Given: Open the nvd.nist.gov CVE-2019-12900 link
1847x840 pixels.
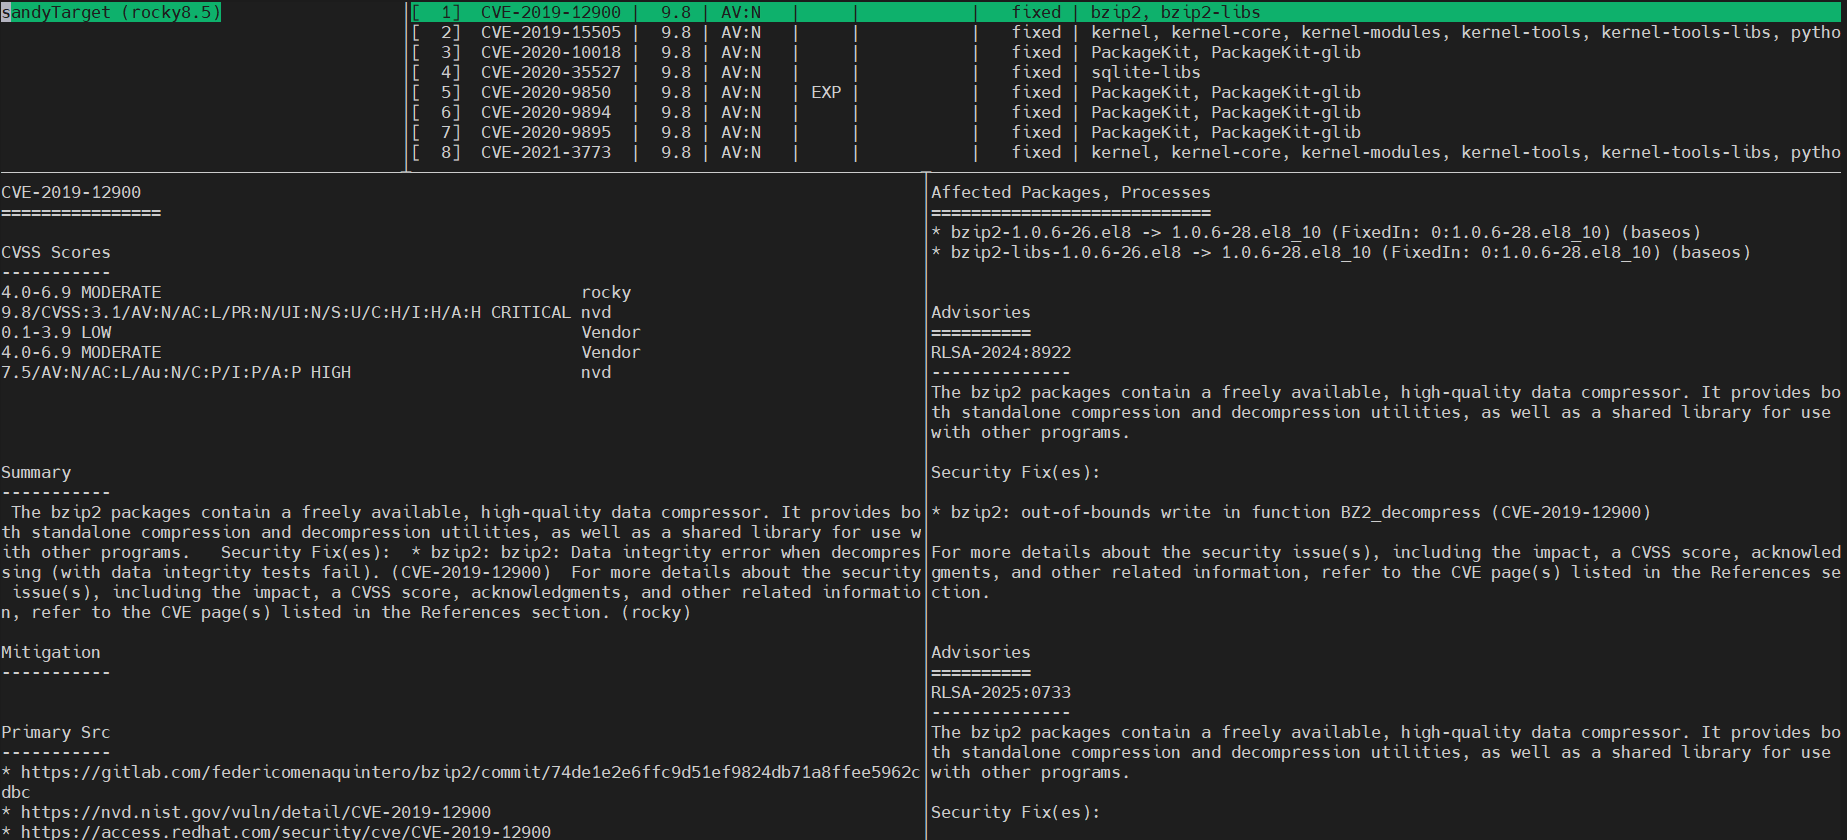Looking at the screenshot, I should tap(255, 812).
